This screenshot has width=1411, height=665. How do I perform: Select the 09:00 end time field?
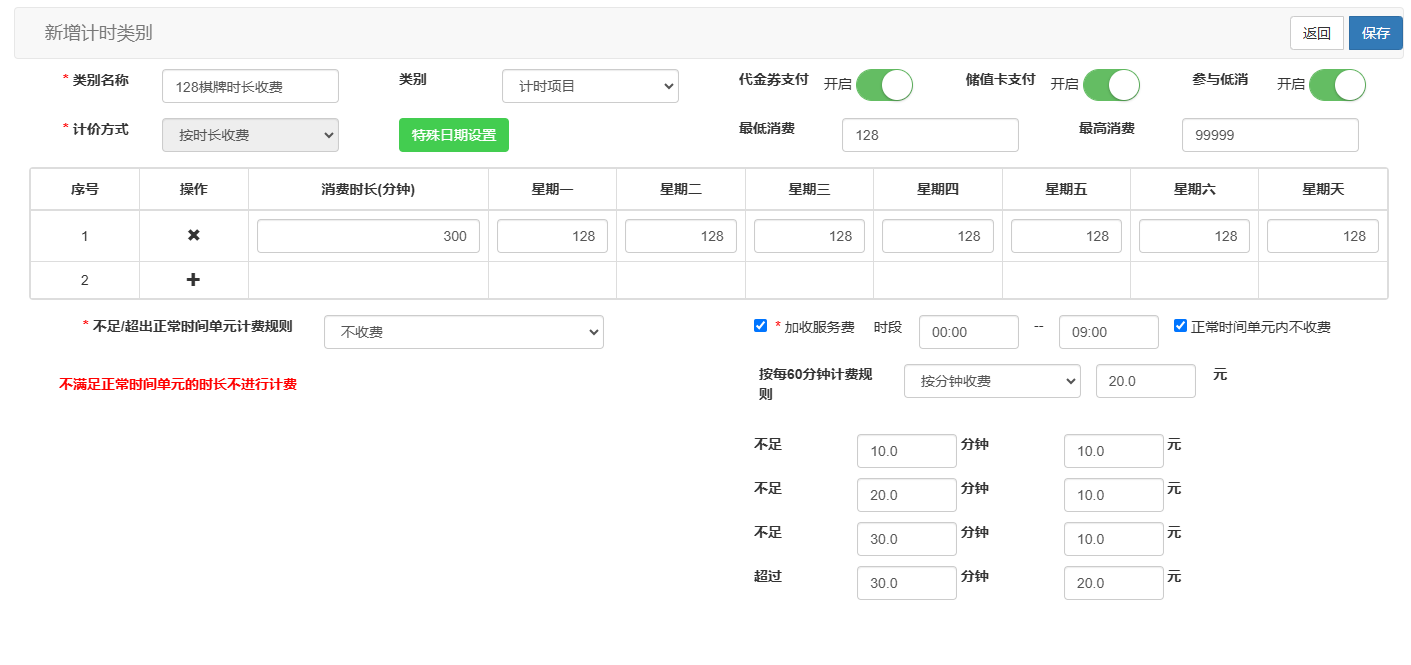click(x=1108, y=332)
